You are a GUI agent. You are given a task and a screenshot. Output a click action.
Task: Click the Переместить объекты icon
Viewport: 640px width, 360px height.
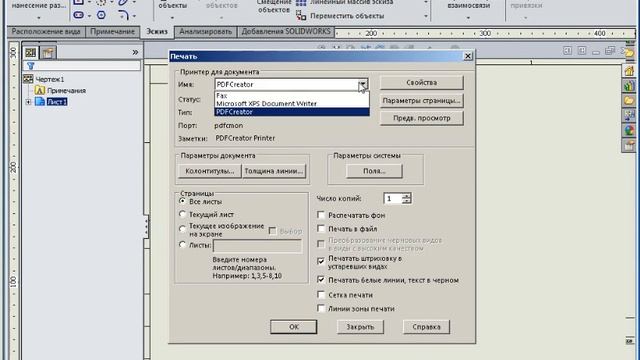click(x=301, y=16)
